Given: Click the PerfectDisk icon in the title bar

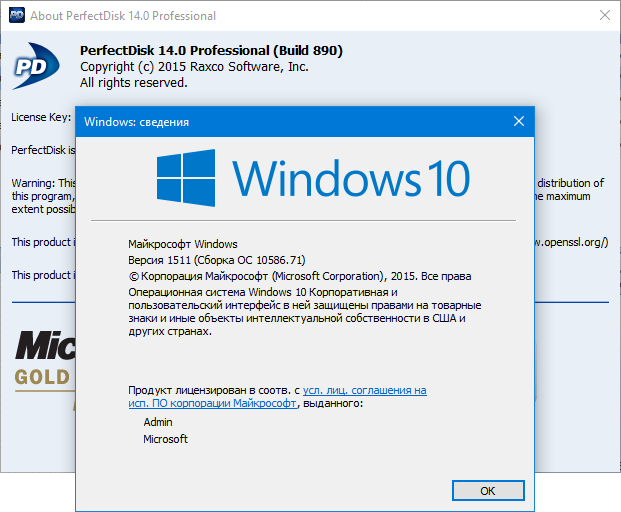Looking at the screenshot, I should (x=16, y=16).
